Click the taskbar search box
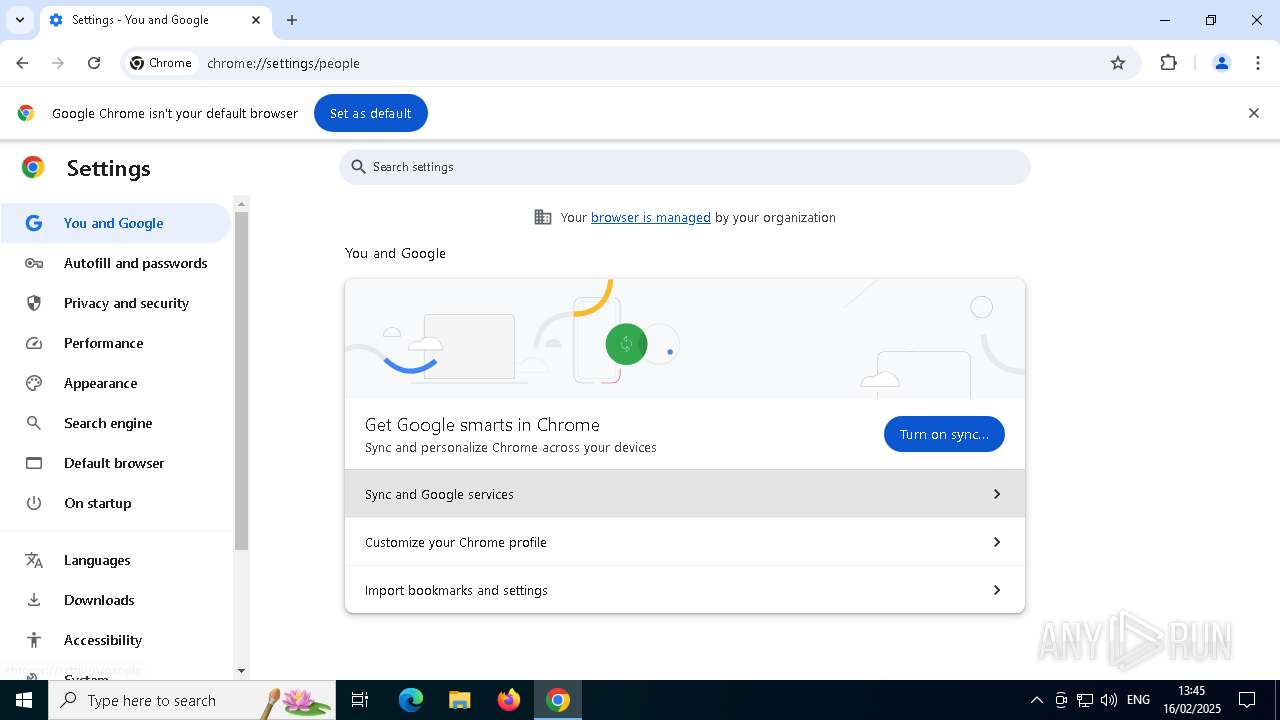This screenshot has width=1280, height=720. pos(191,700)
